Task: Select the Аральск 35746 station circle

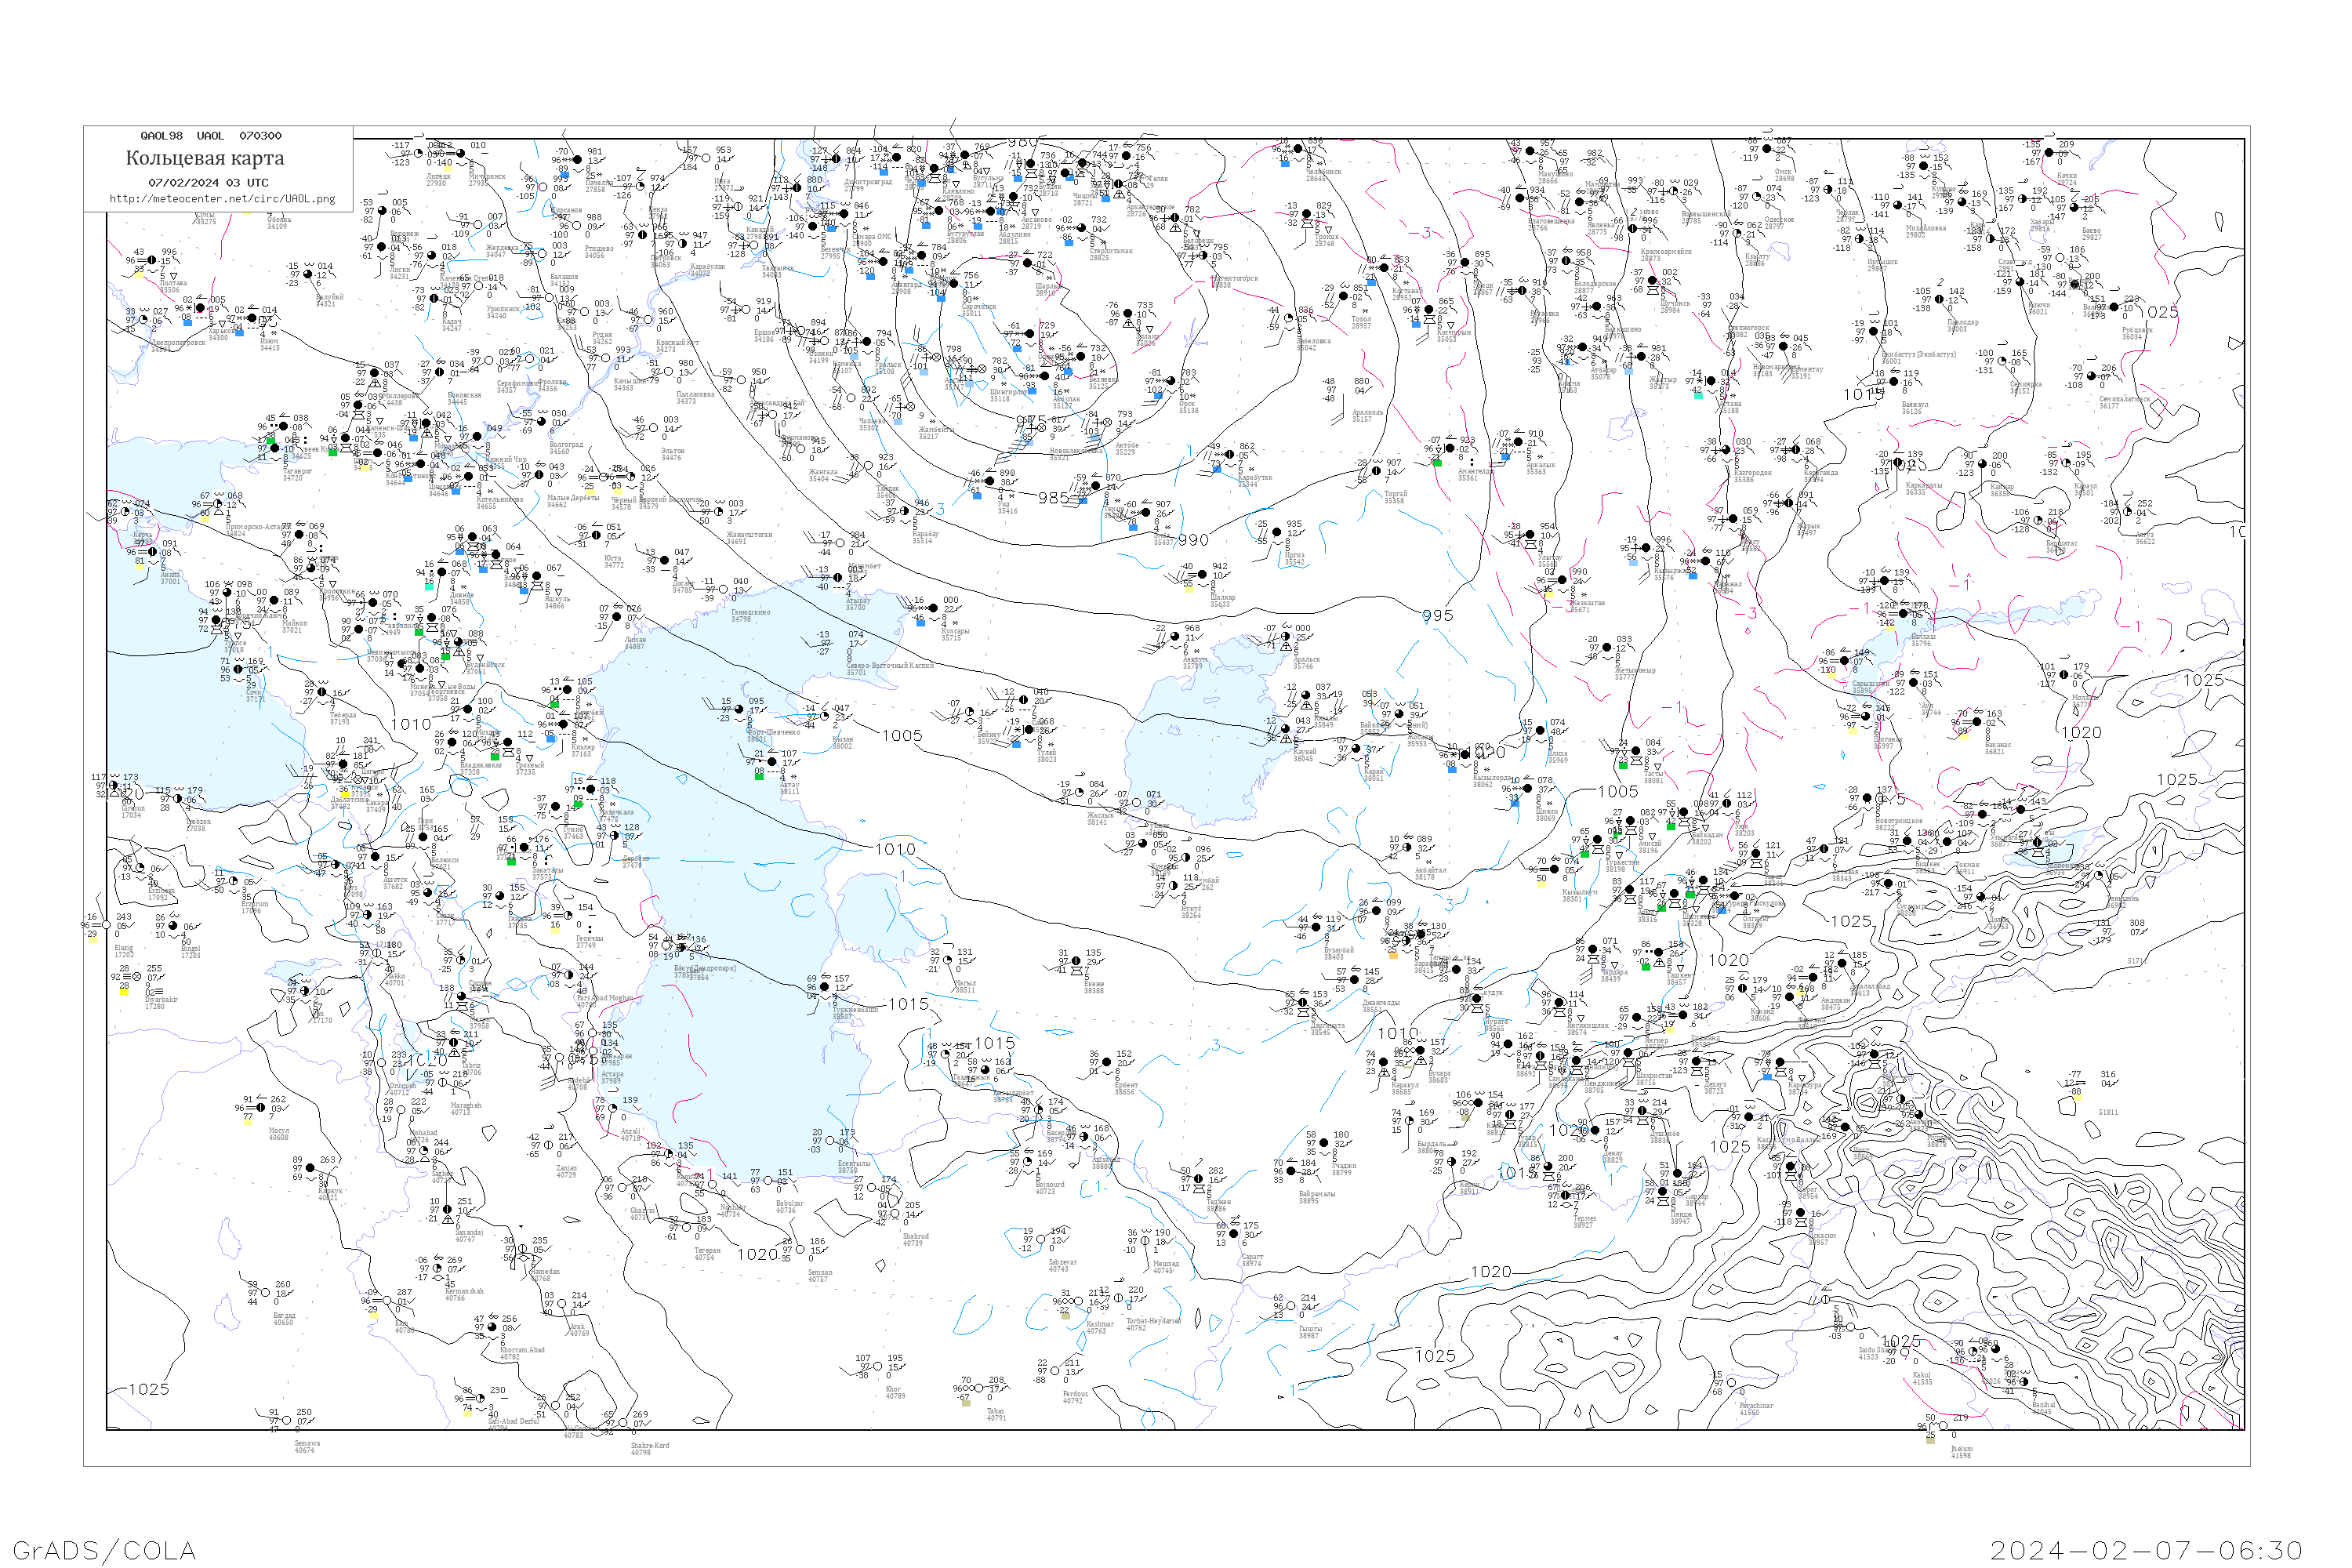Action: click(x=1286, y=636)
